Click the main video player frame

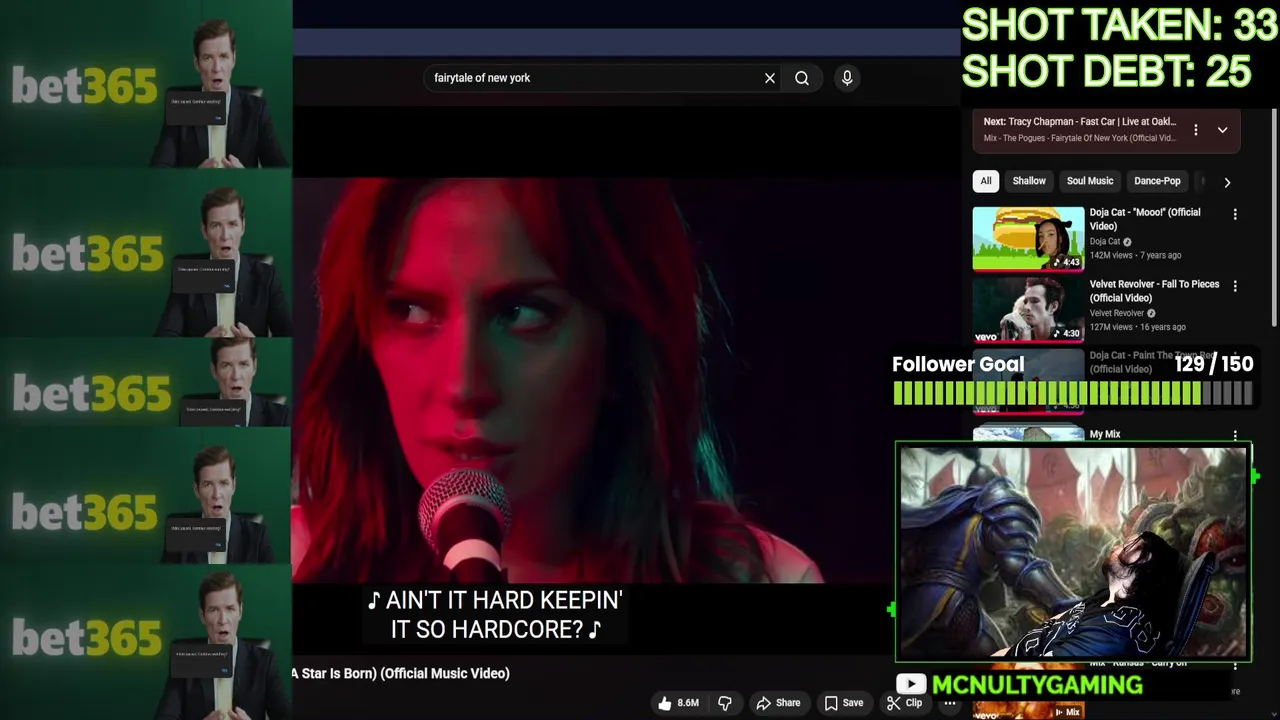pos(592,380)
